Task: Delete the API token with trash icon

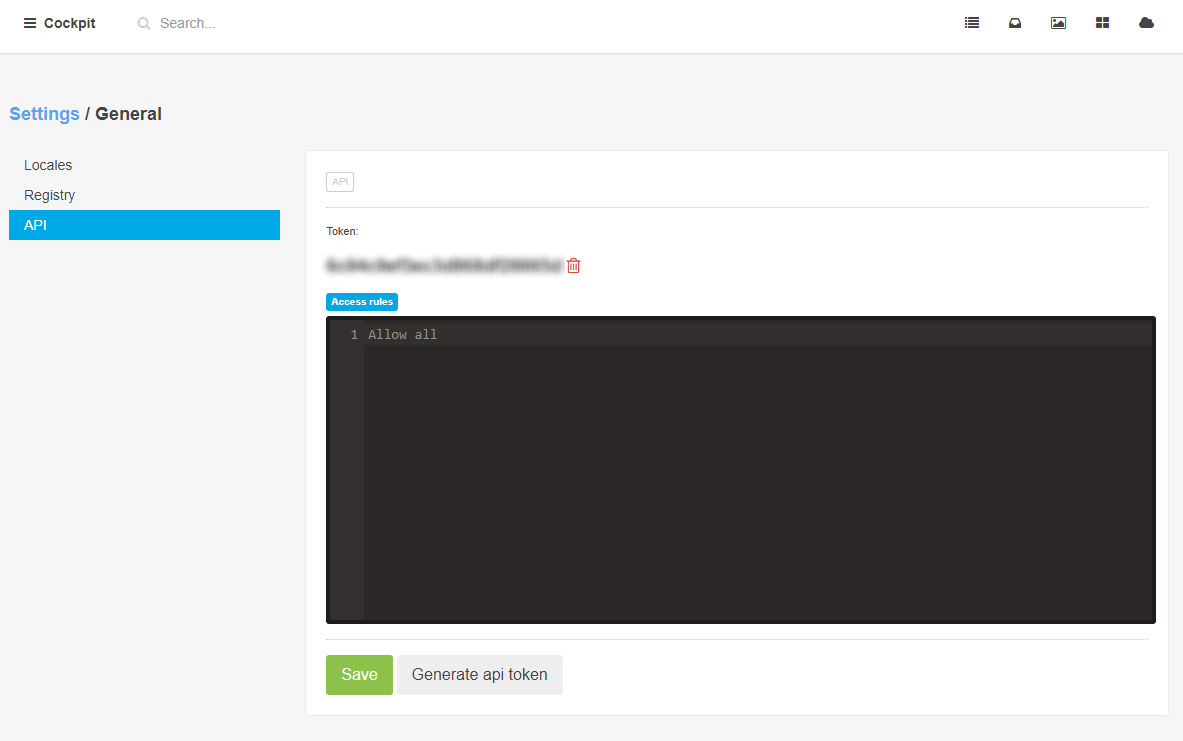Action: click(x=573, y=266)
